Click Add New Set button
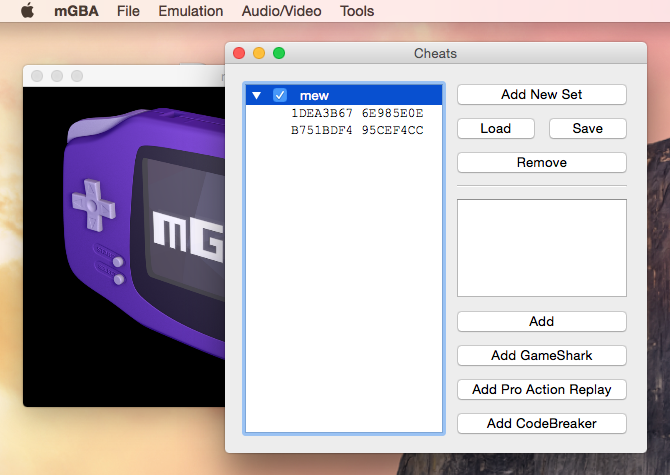Viewport: 670px width, 475px height. click(541, 94)
